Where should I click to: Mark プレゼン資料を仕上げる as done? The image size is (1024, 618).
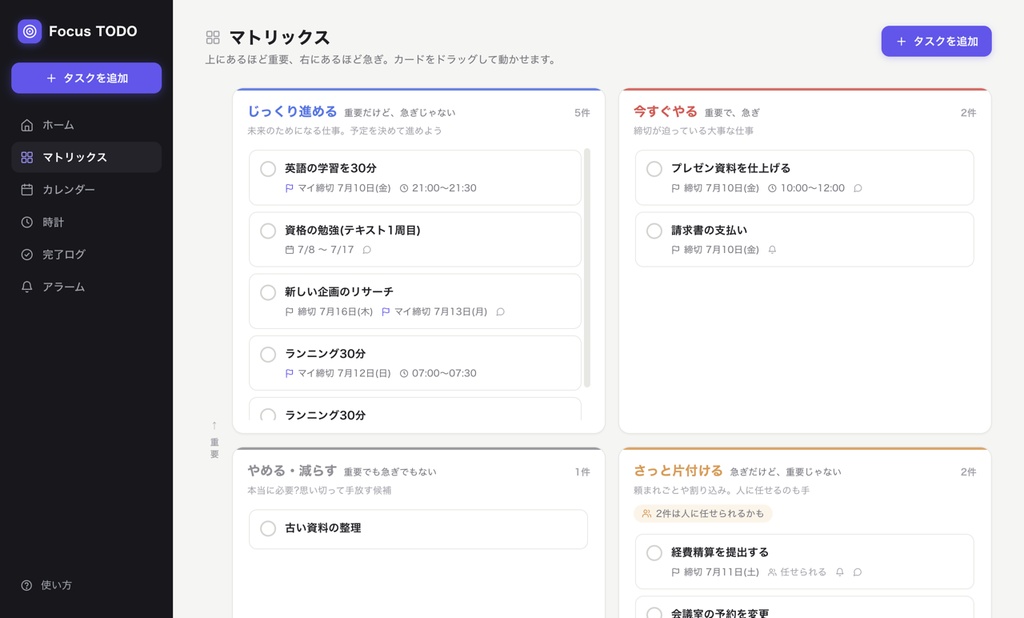pos(654,169)
